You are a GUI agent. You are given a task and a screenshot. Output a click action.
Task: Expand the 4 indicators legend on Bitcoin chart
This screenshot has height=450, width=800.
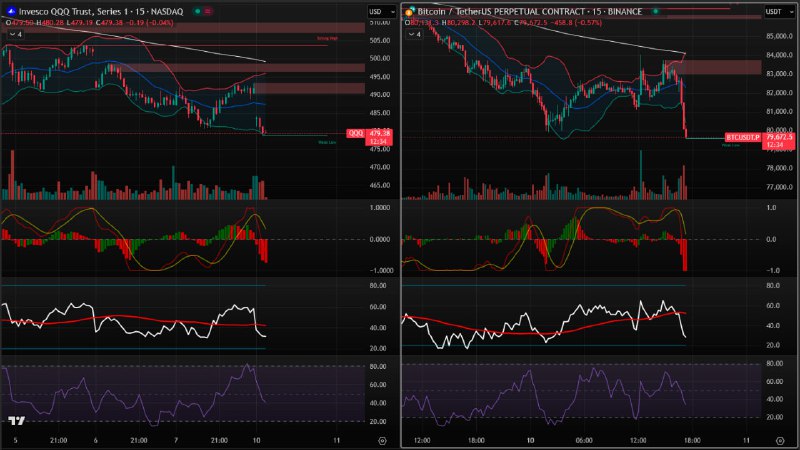click(x=414, y=34)
